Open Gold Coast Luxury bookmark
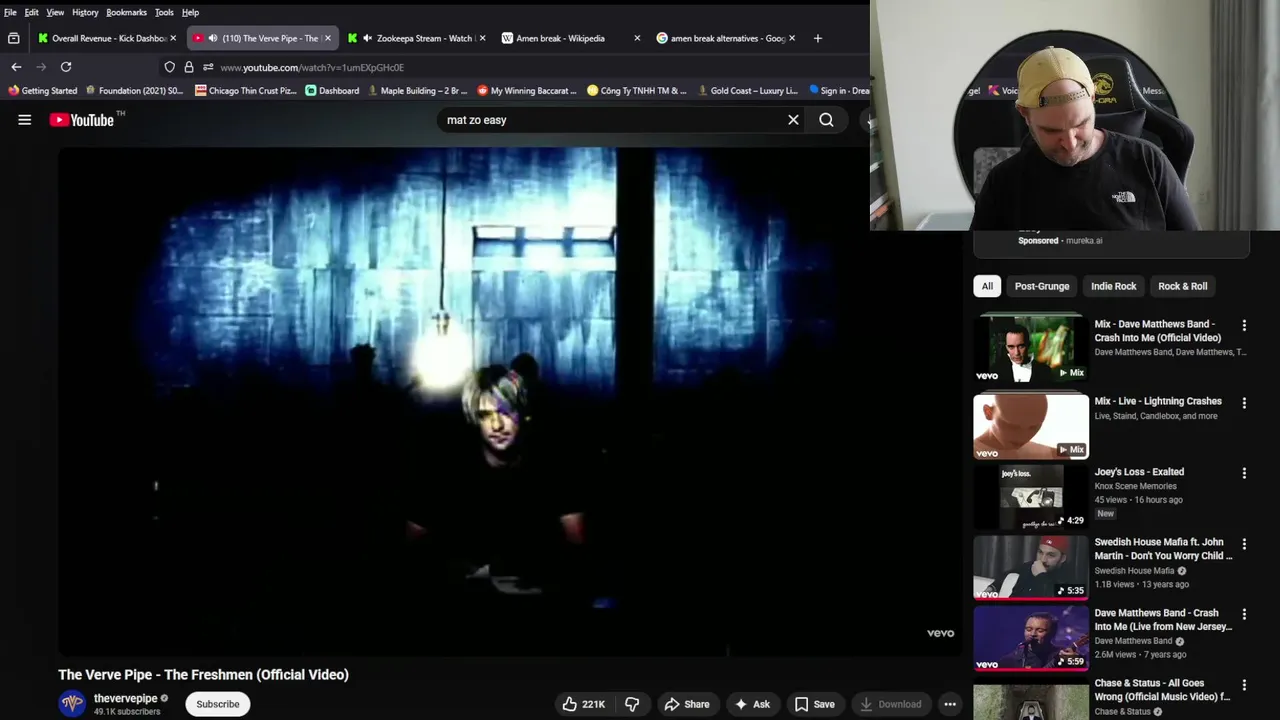The image size is (1280, 720). coord(747,91)
